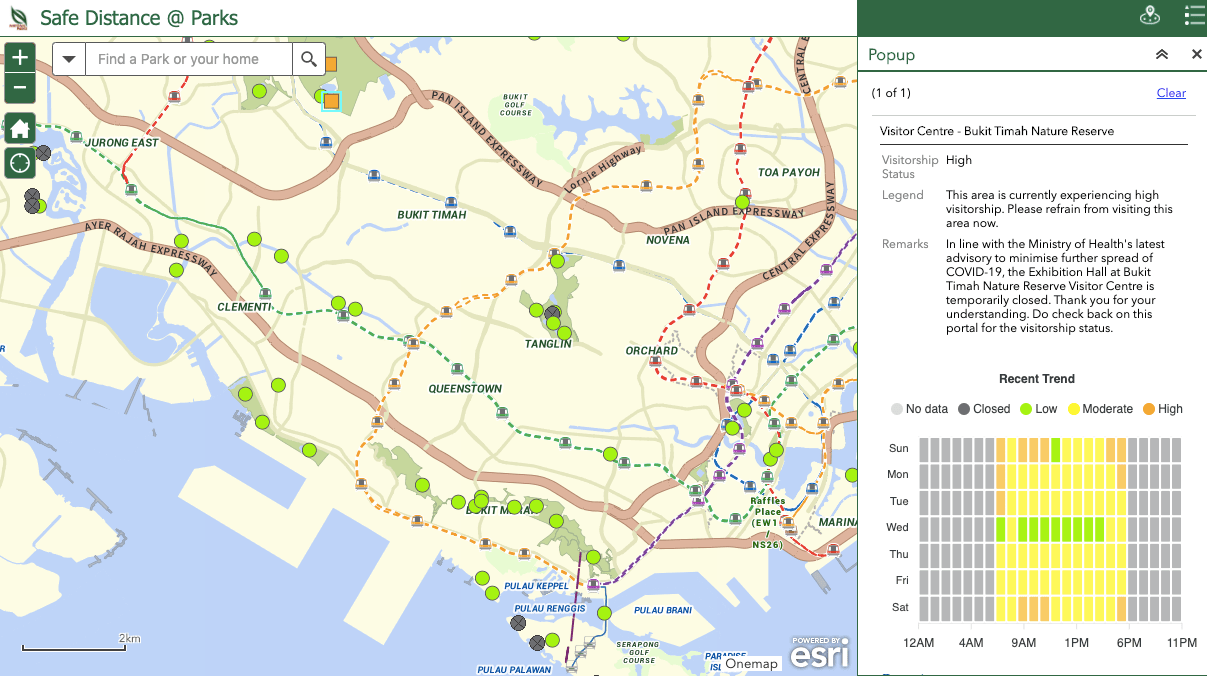Image resolution: width=1207 pixels, height=676 pixels.
Task: Click the Safe Distance @ Parks title
Action: tap(139, 18)
